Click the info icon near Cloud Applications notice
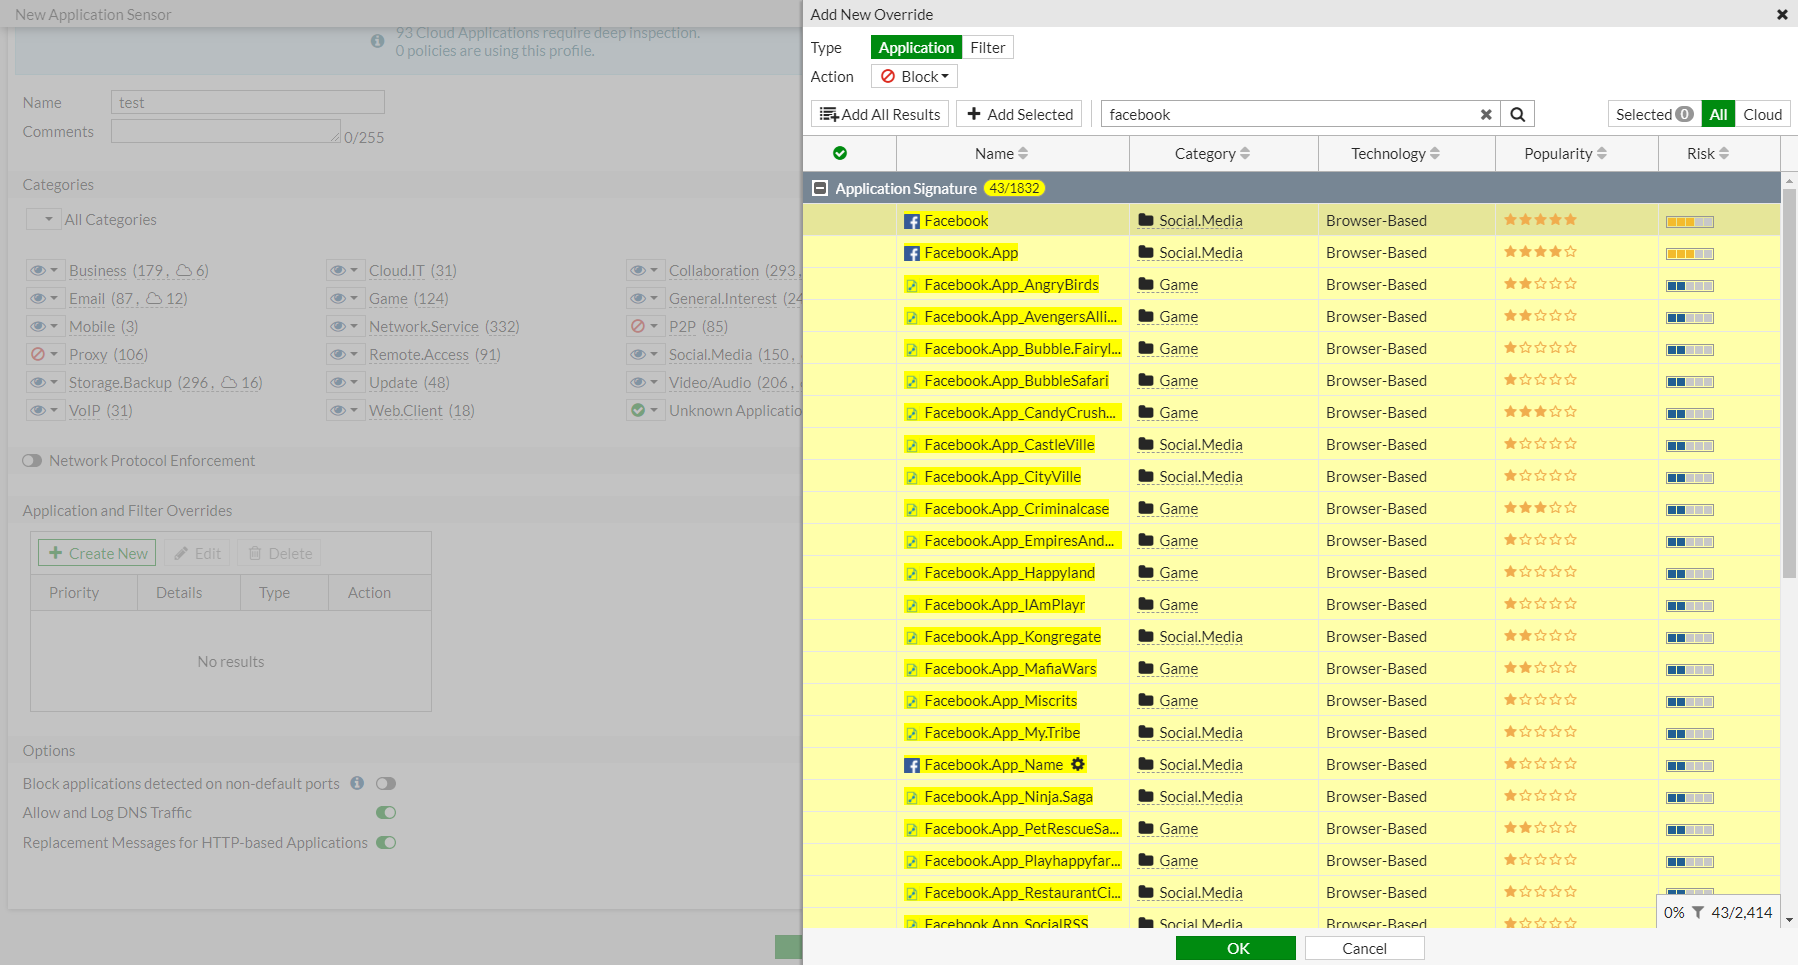Image resolution: width=1798 pixels, height=965 pixels. pos(377,41)
